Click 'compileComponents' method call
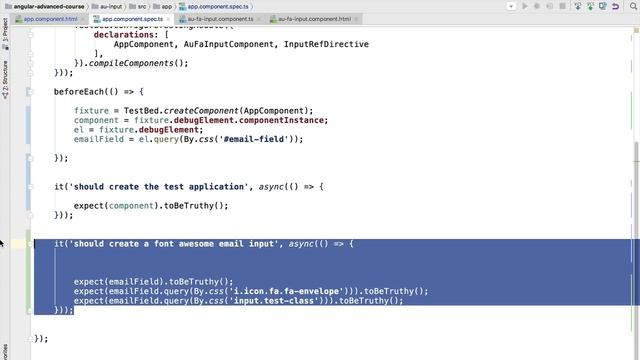 point(131,63)
